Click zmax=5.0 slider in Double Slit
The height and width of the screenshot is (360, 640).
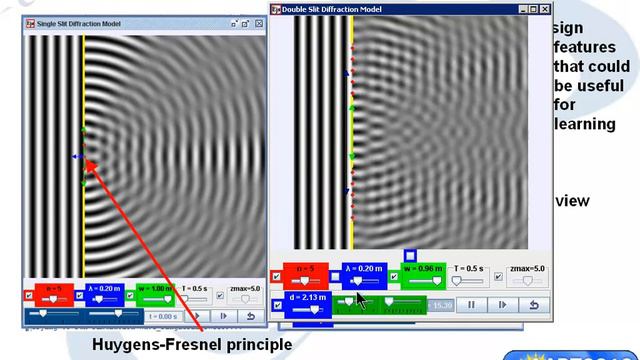[x=527, y=281]
